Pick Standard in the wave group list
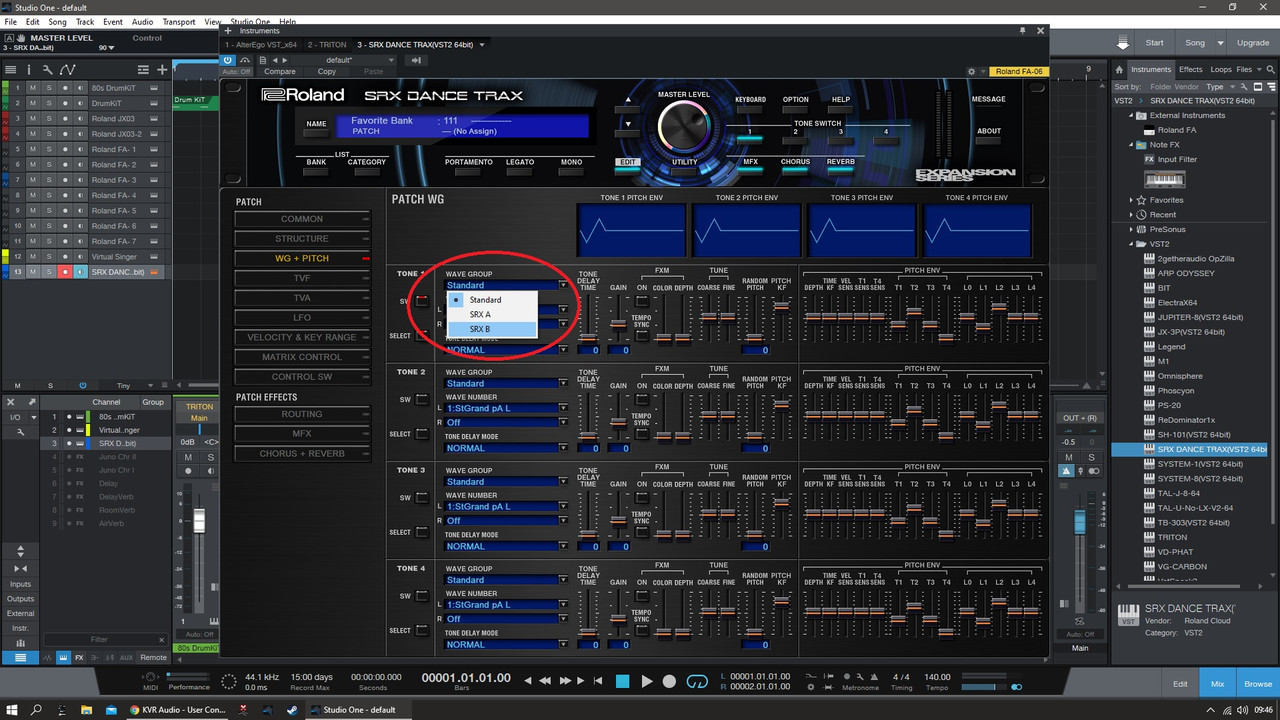The image size is (1280, 720). click(x=492, y=299)
